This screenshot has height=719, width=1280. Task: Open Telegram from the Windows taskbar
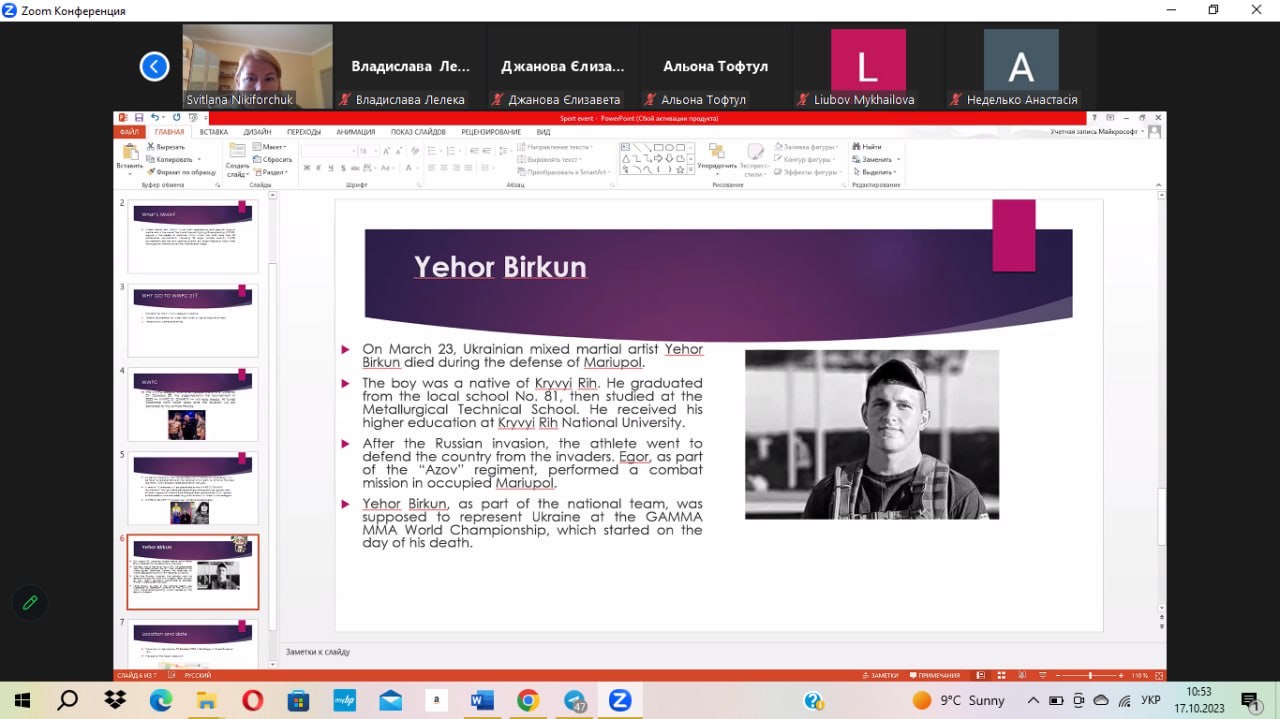[x=575, y=700]
